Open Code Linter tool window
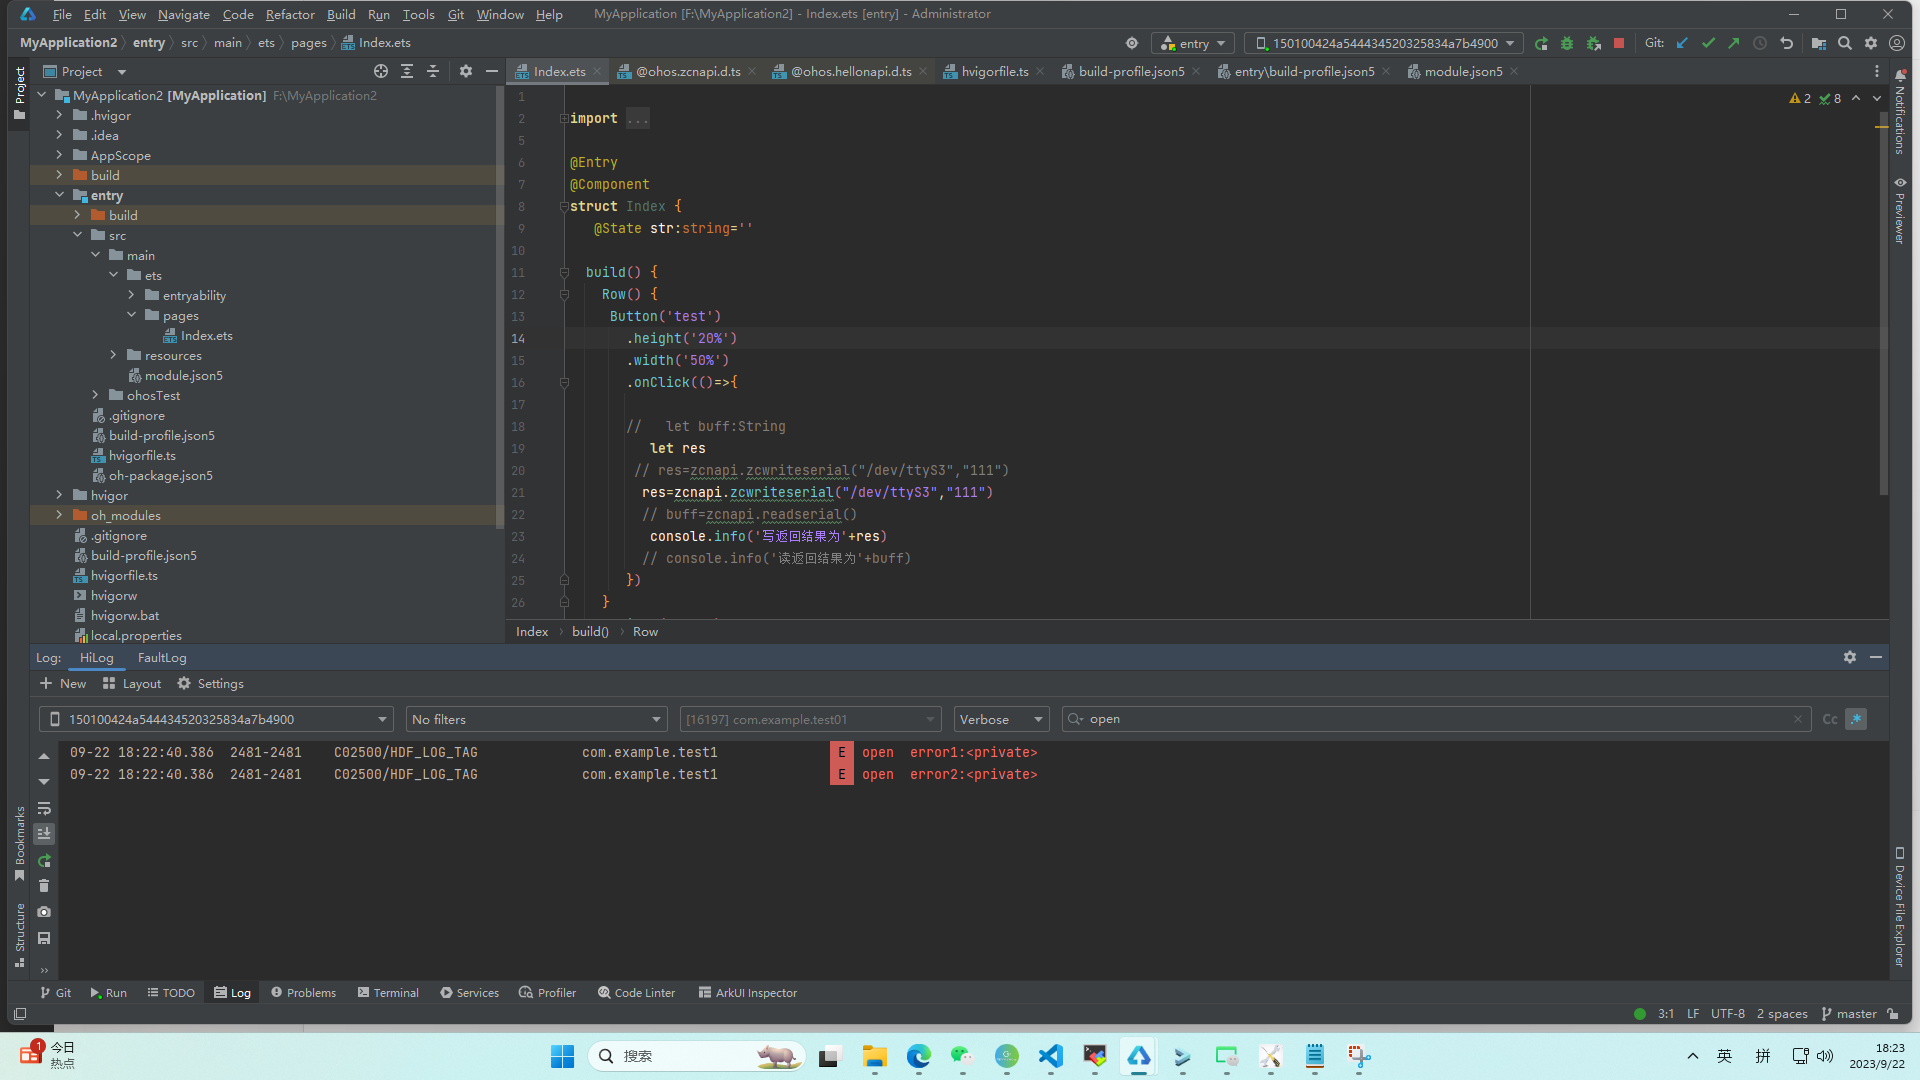The width and height of the screenshot is (1920, 1080). 636,992
